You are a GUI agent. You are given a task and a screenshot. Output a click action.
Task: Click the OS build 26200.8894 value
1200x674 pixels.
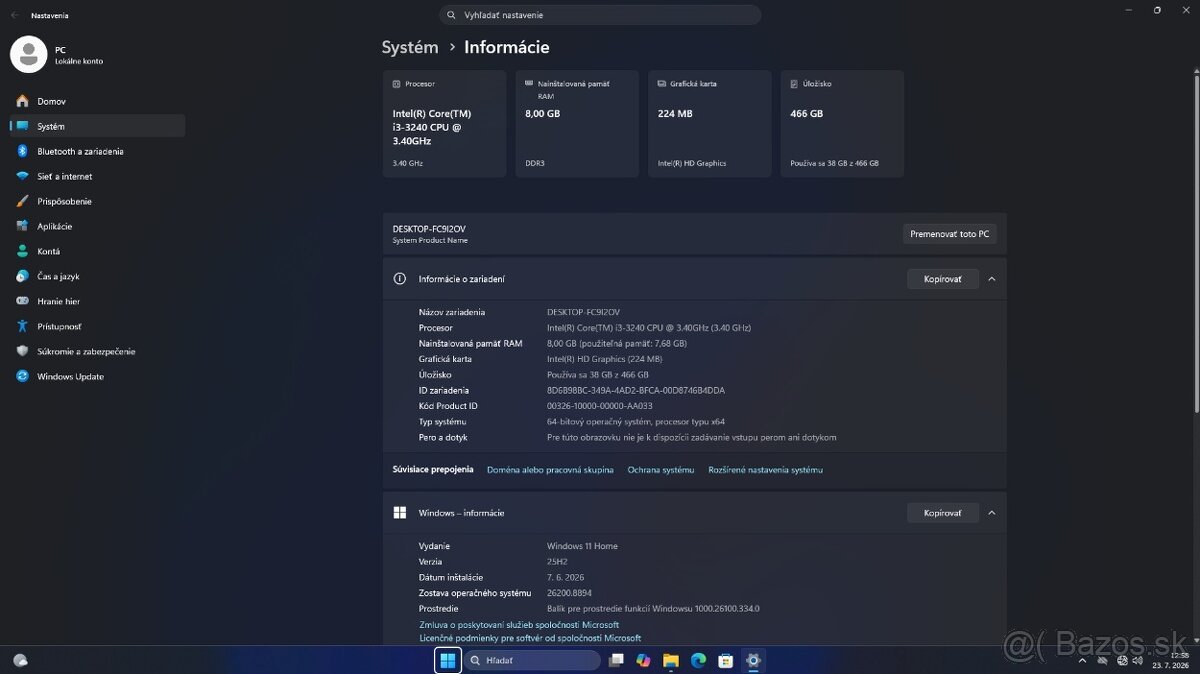click(x=569, y=593)
